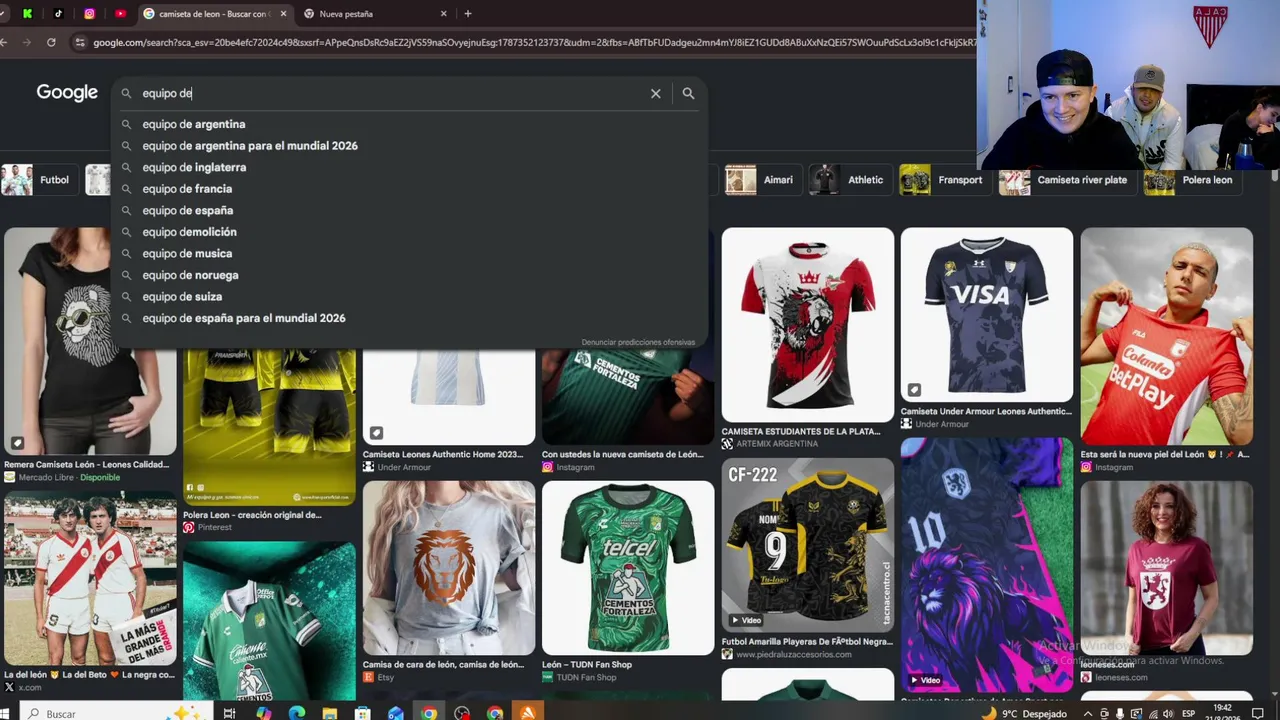Click the 'Pinterest' source label
Screen dimensions: 1280x720
[x=214, y=527]
